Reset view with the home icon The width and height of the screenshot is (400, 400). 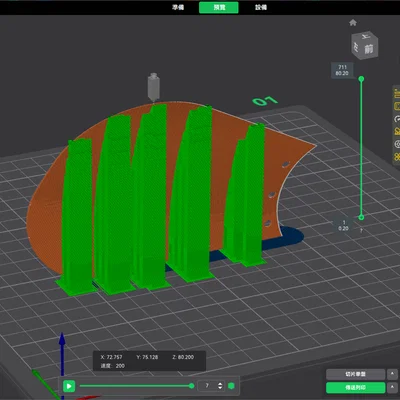(353, 23)
